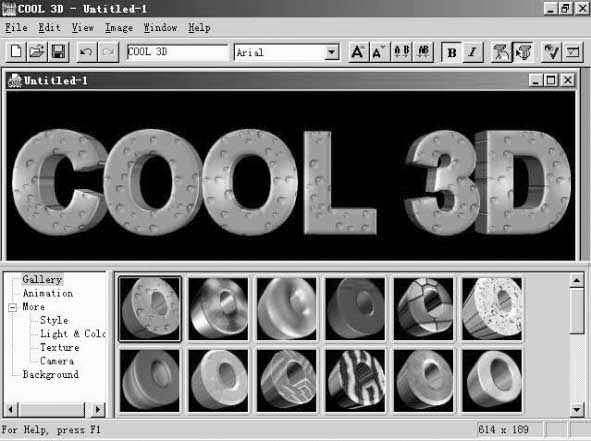Click the New document icon
This screenshot has width=591, height=441.
16,52
